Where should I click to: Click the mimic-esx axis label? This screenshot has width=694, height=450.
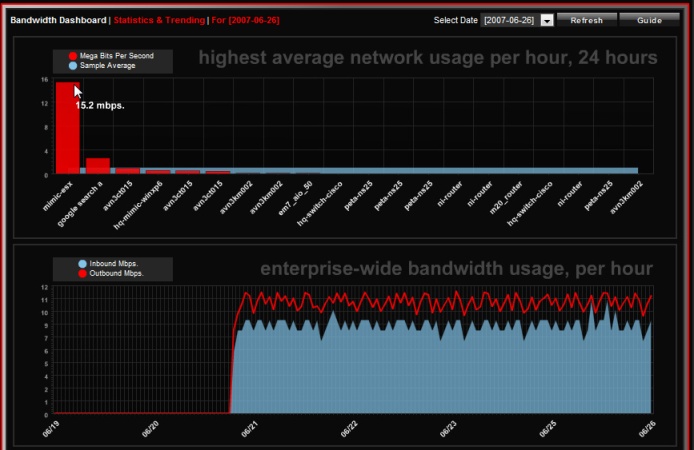tap(58, 196)
